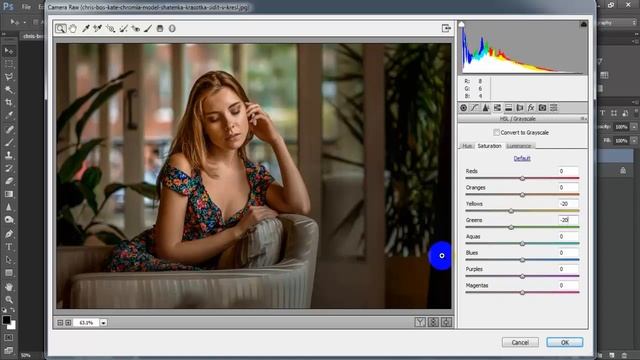640x360 pixels.
Task: Click zoom in button below preview
Action: click(x=68, y=322)
